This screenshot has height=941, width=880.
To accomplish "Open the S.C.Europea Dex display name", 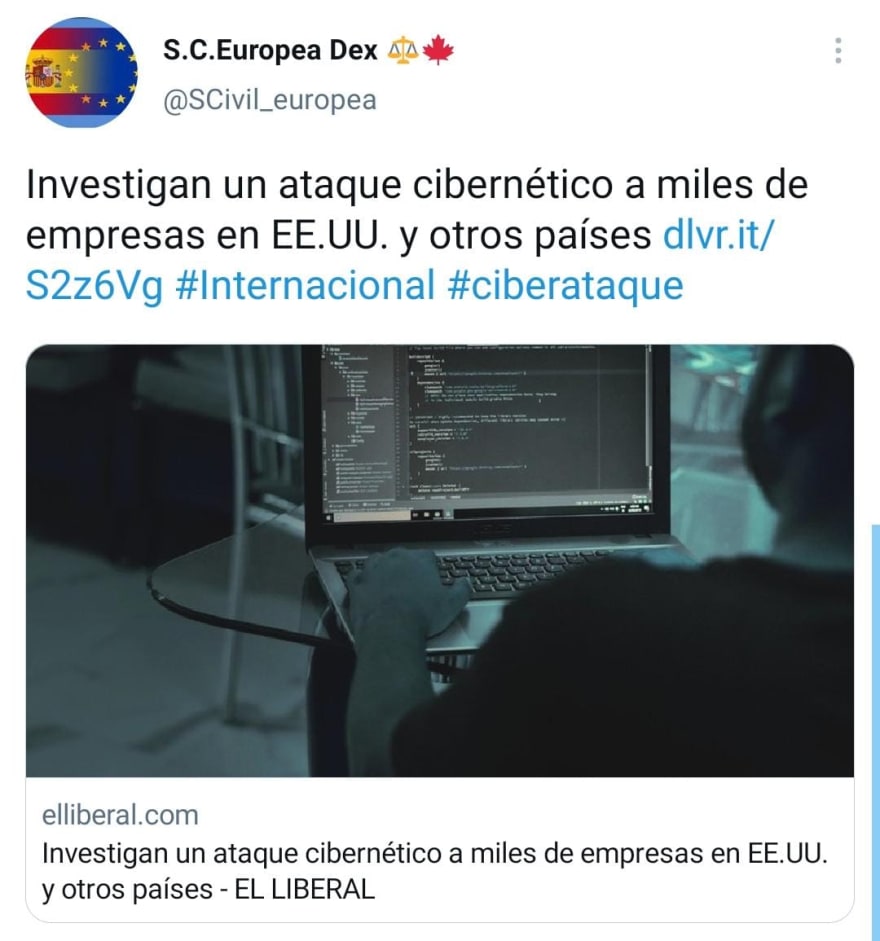I will pos(270,50).
